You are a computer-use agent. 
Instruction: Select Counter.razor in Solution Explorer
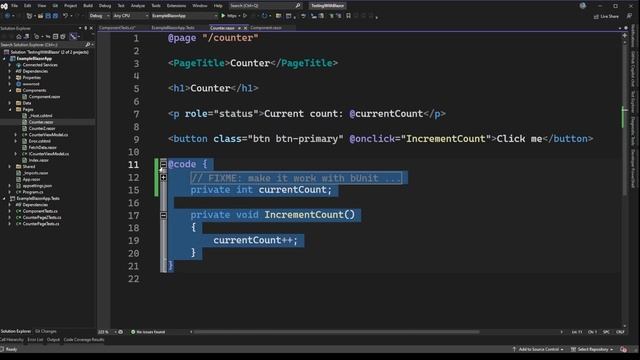pos(41,122)
